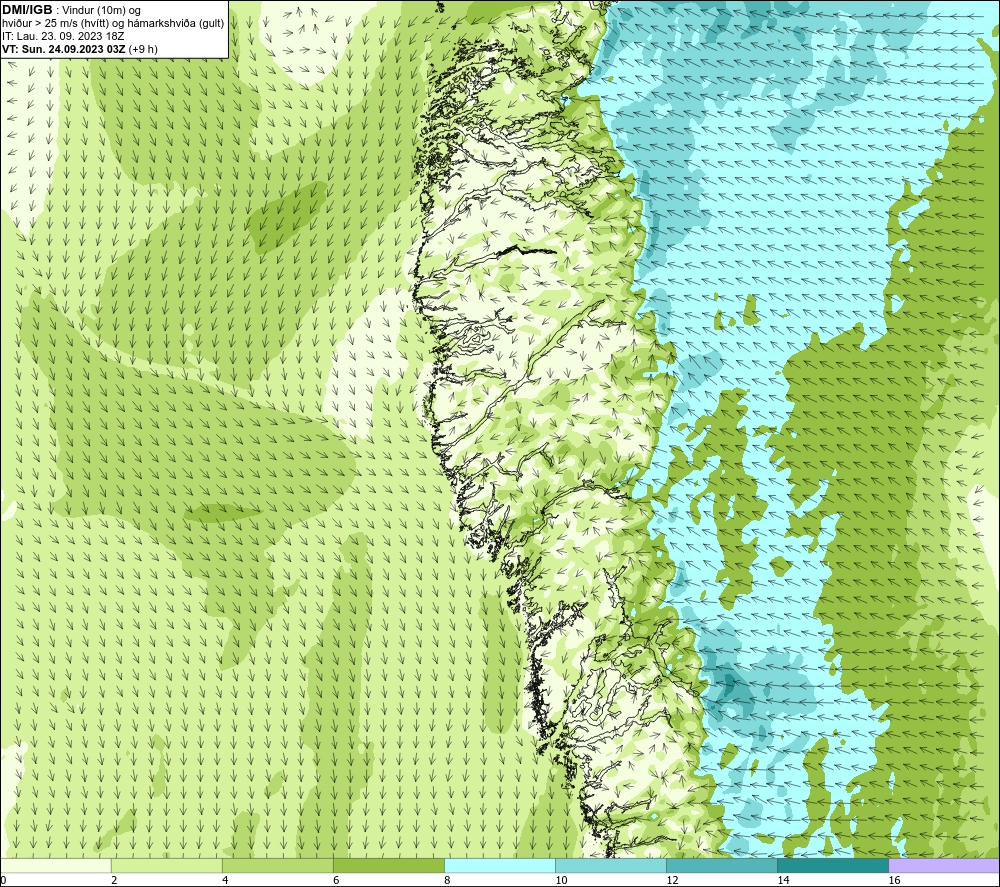Click the legend scale label '6'
Screen dimensions: 1000x887
click(x=336, y=881)
